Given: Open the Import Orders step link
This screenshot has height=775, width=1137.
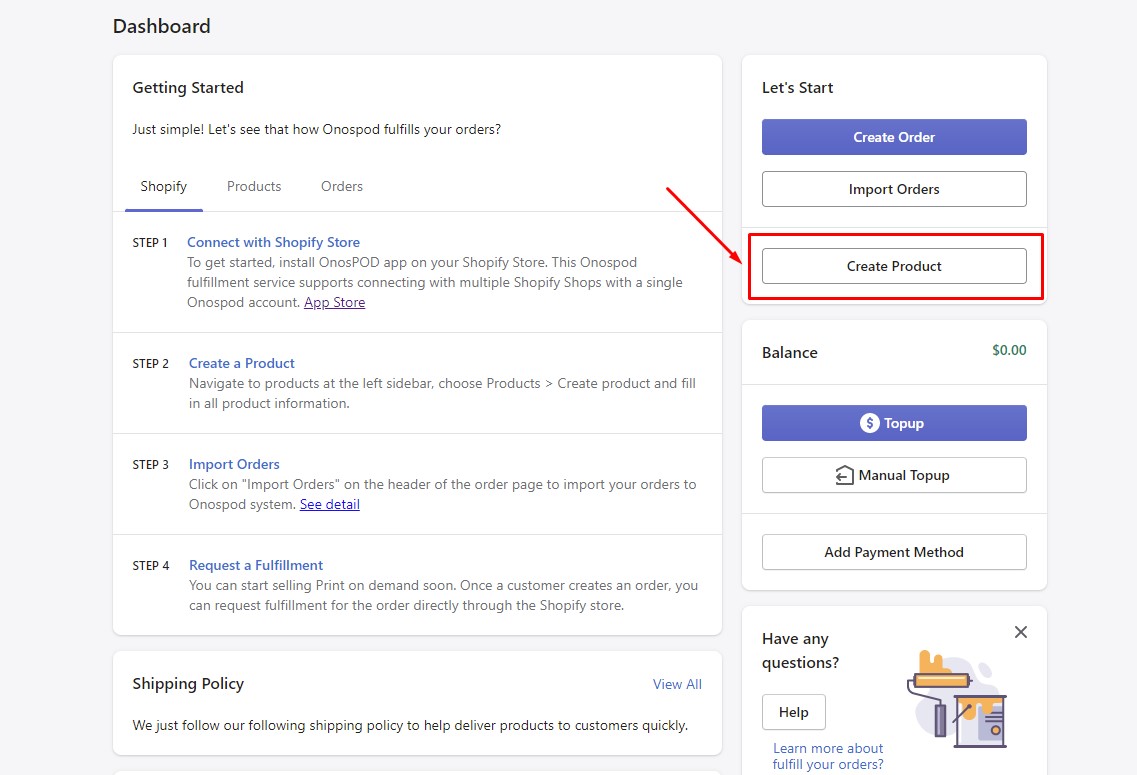Looking at the screenshot, I should [234, 464].
